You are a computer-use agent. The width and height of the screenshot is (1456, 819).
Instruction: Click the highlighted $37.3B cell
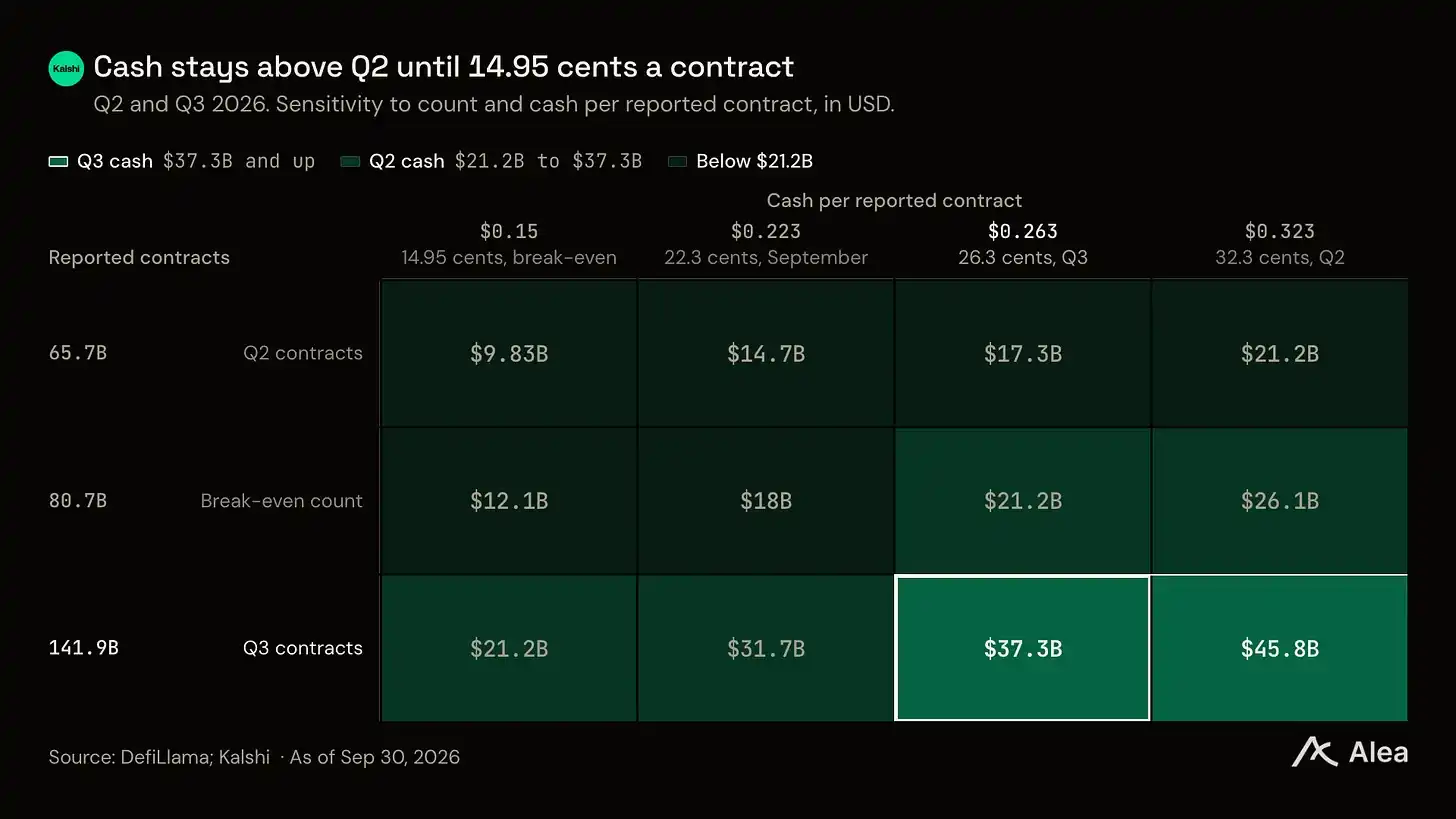click(x=1022, y=648)
